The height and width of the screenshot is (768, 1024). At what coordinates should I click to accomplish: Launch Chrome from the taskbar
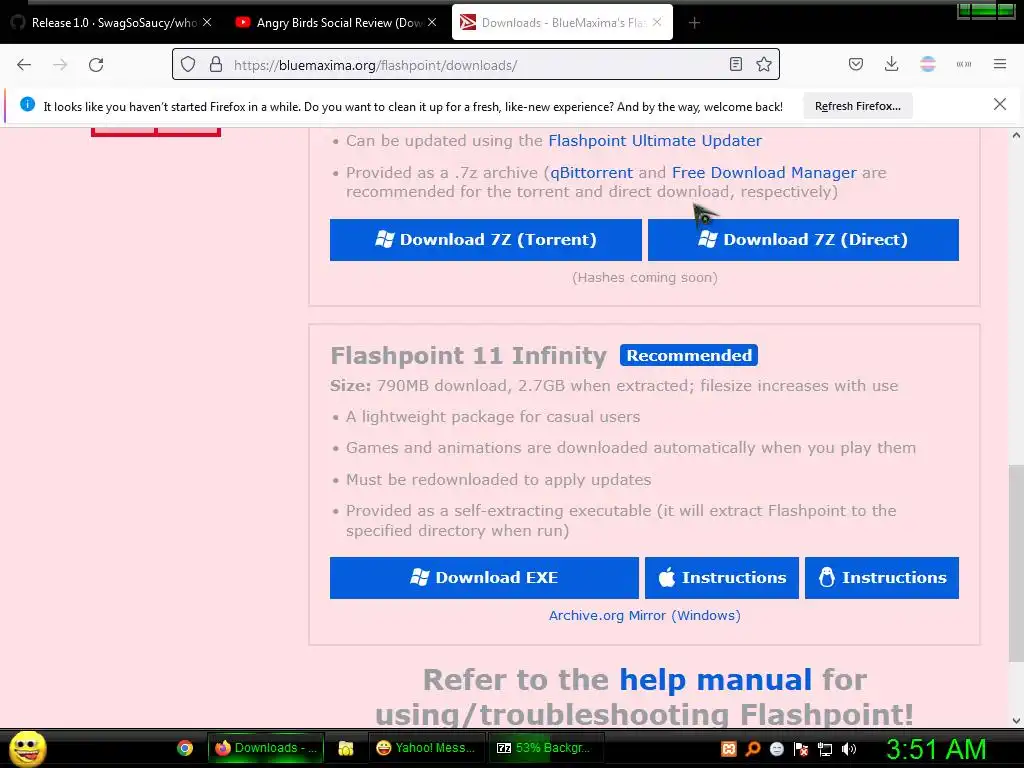click(185, 748)
